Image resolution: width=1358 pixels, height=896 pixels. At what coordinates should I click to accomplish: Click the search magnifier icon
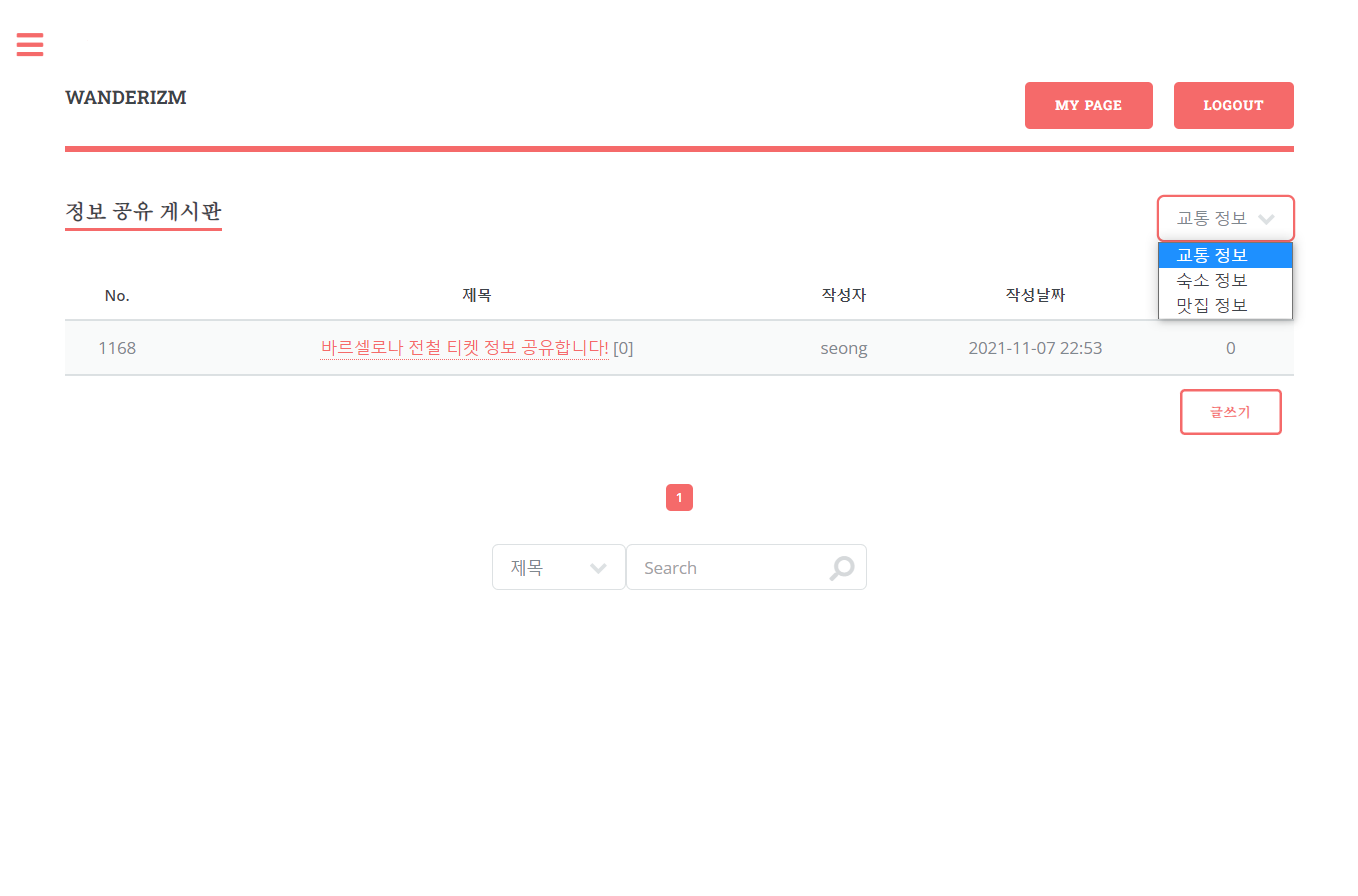pyautogui.click(x=842, y=568)
